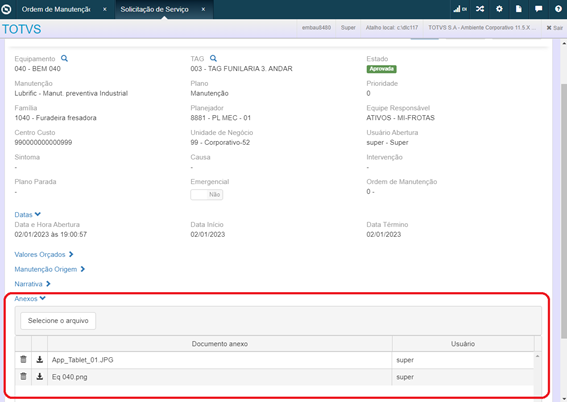Click ATIVOS - MI-FROTAS value

tap(401, 118)
